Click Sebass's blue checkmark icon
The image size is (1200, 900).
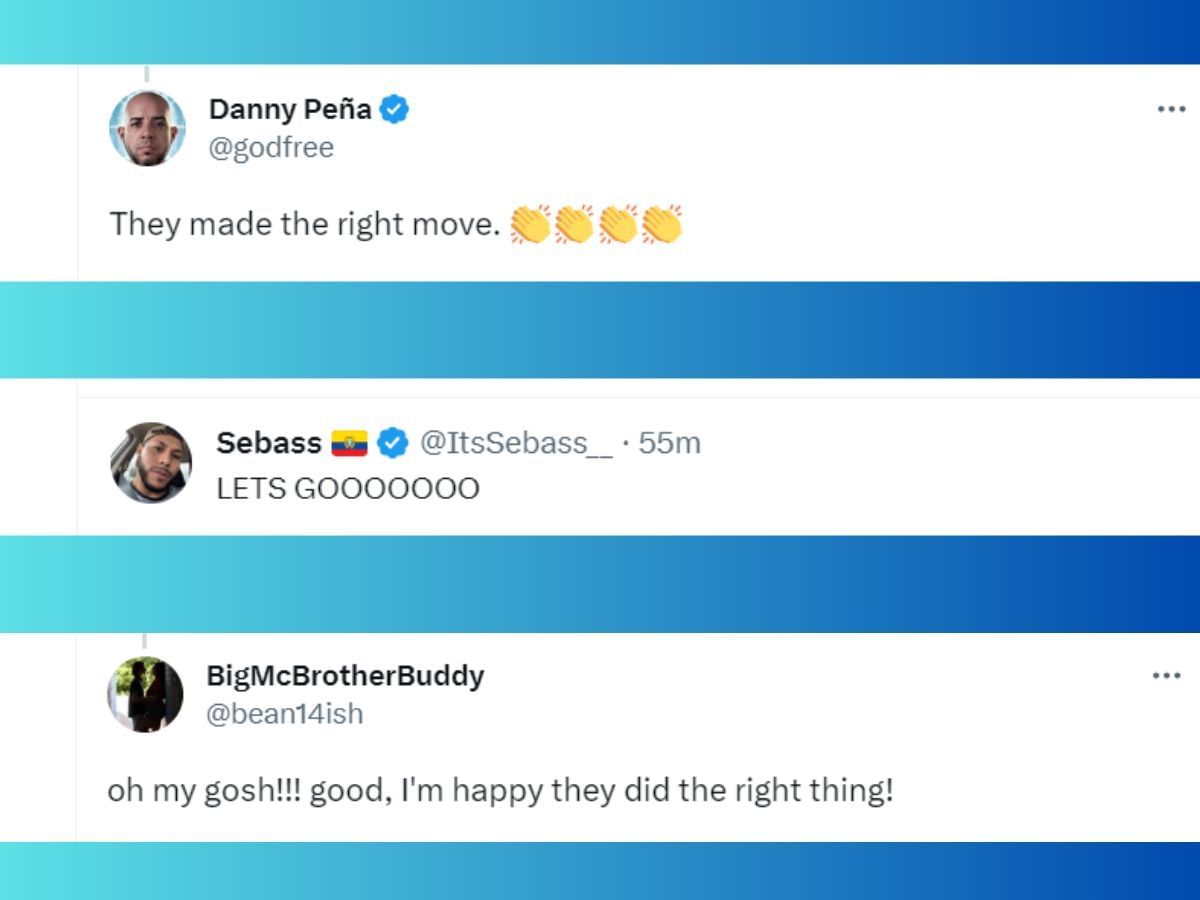pyautogui.click(x=392, y=442)
